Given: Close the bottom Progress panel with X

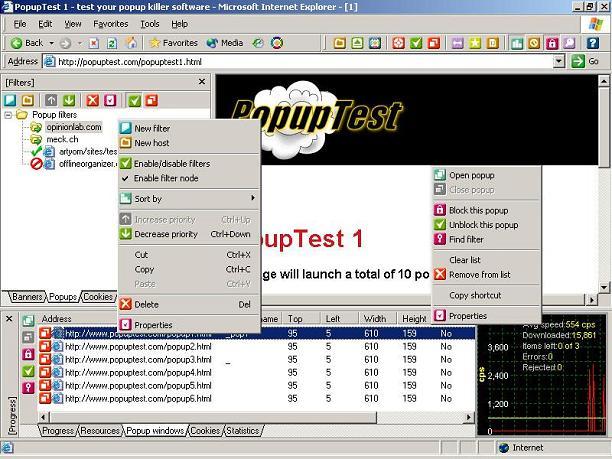Looking at the screenshot, I should (x=9, y=319).
